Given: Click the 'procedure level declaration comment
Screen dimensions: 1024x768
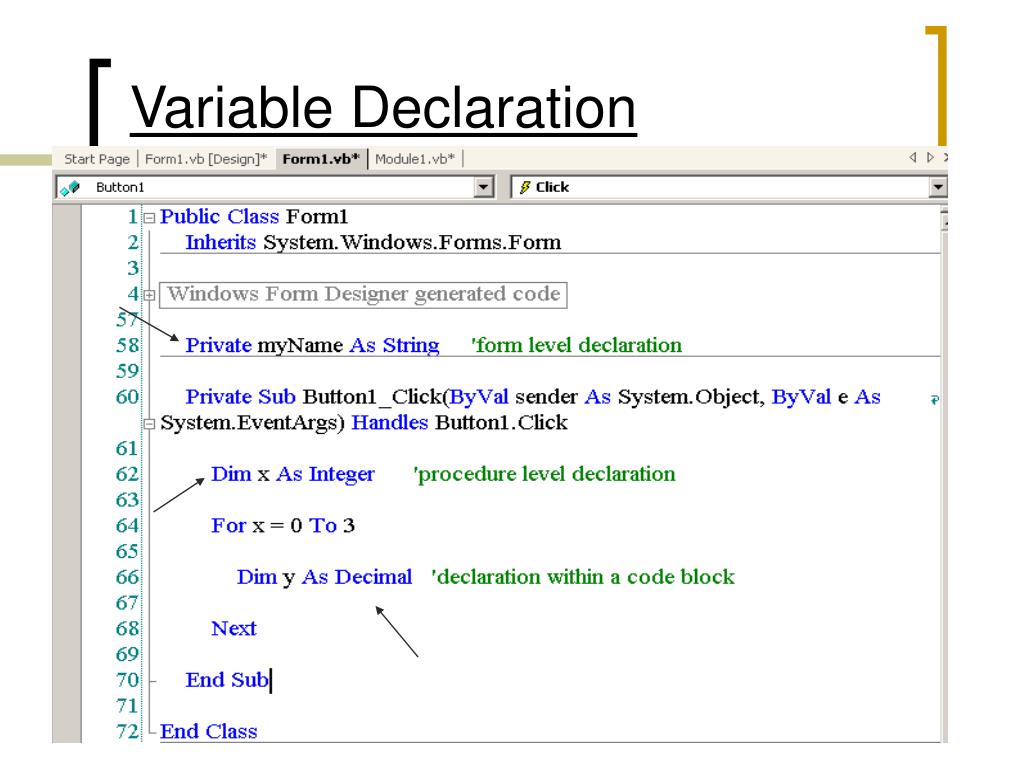Looking at the screenshot, I should coord(544,473).
